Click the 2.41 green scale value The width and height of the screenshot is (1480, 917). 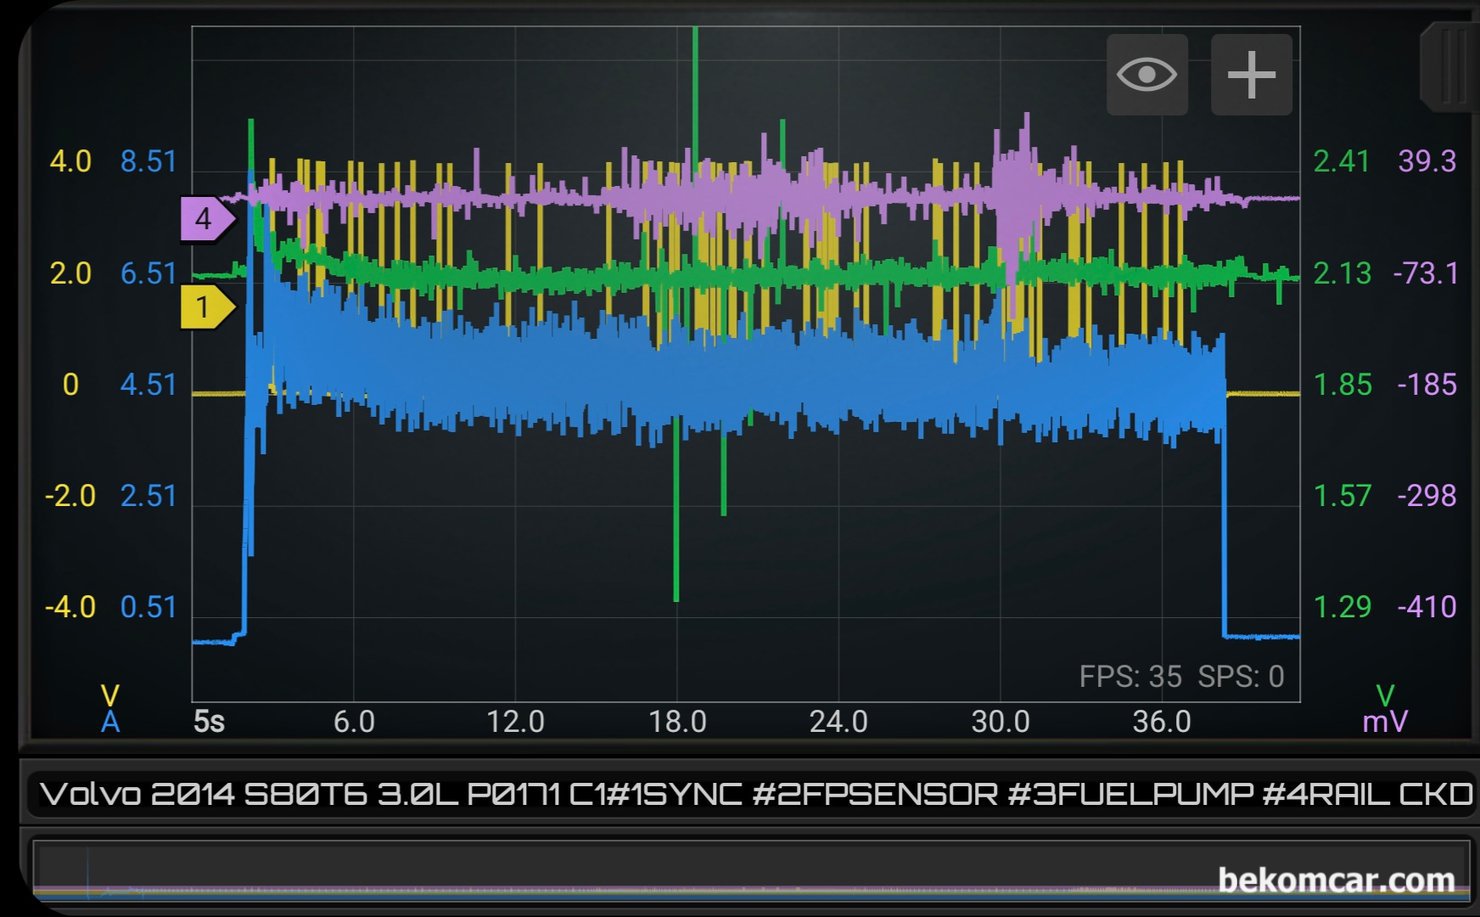1341,161
